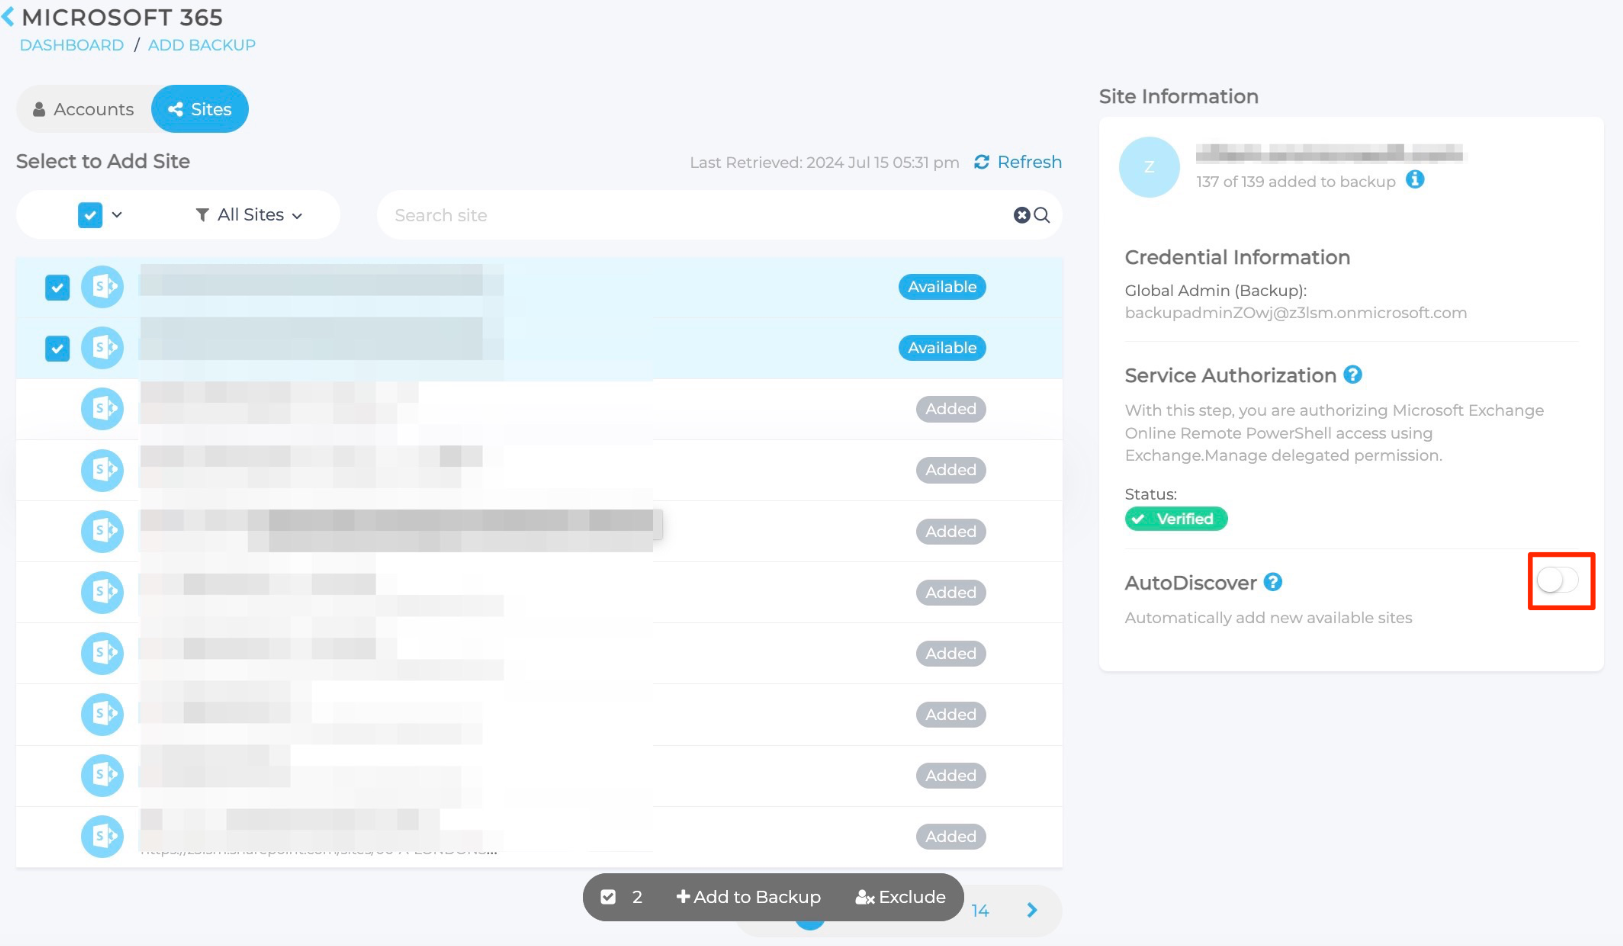Open Service Authorization help icon
1623x946 pixels.
pyautogui.click(x=1352, y=375)
